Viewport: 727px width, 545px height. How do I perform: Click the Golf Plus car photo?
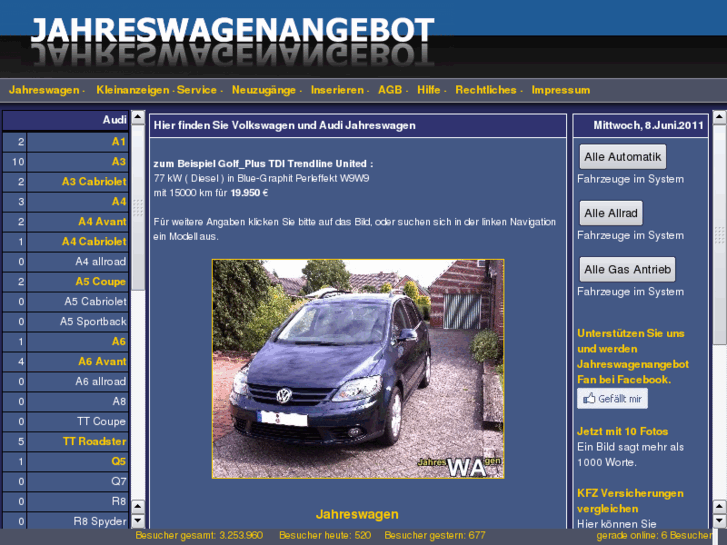coord(358,369)
